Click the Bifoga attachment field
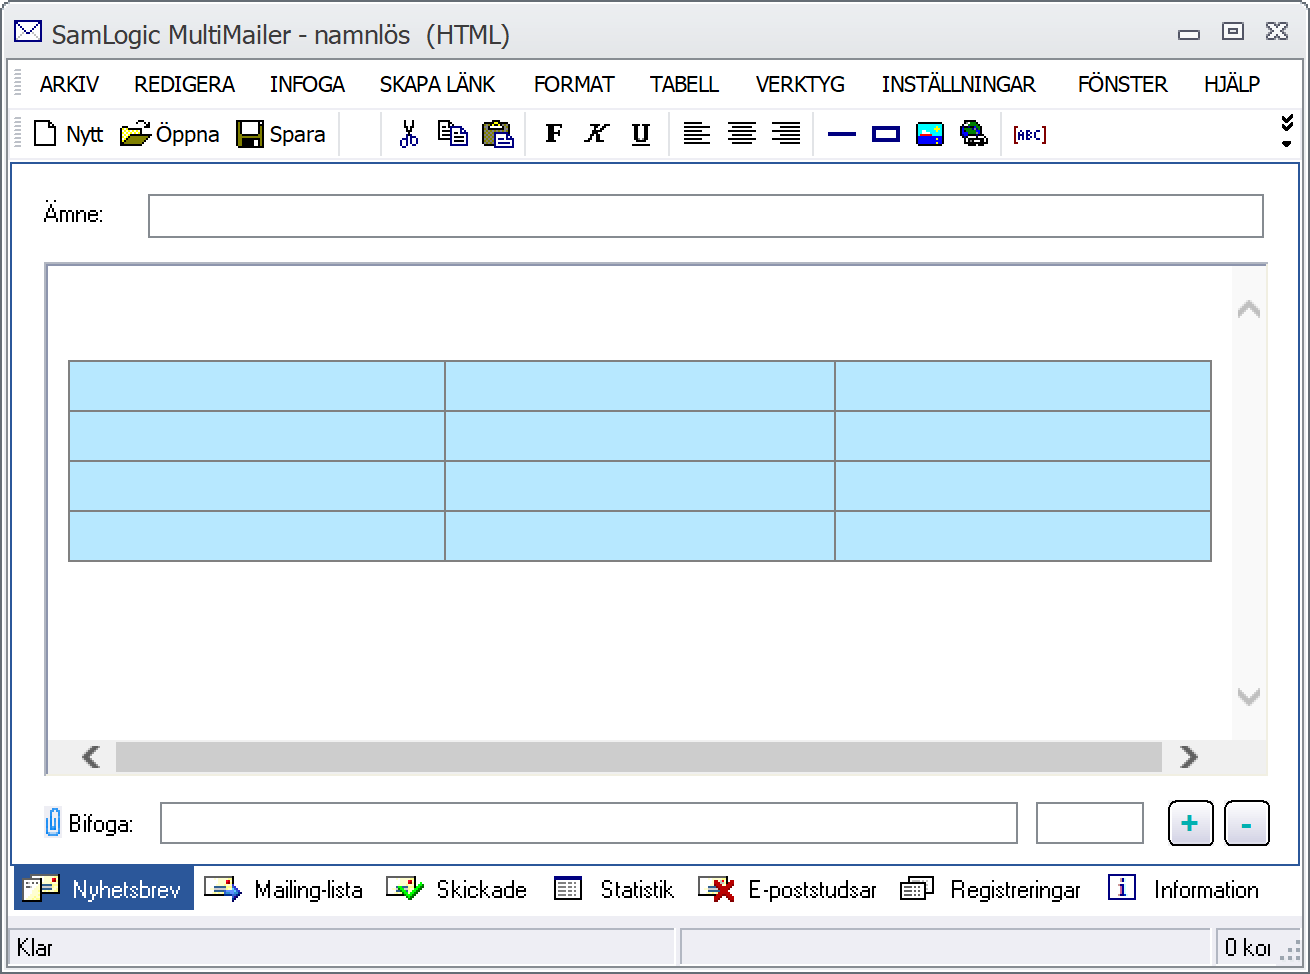 (589, 823)
